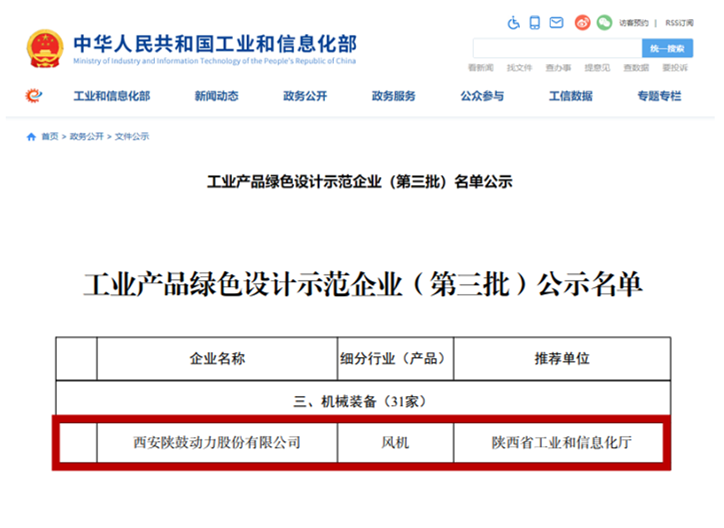The width and height of the screenshot is (724, 528).
Task: Click the home icon in the breadcrumb
Action: pyautogui.click(x=31, y=137)
